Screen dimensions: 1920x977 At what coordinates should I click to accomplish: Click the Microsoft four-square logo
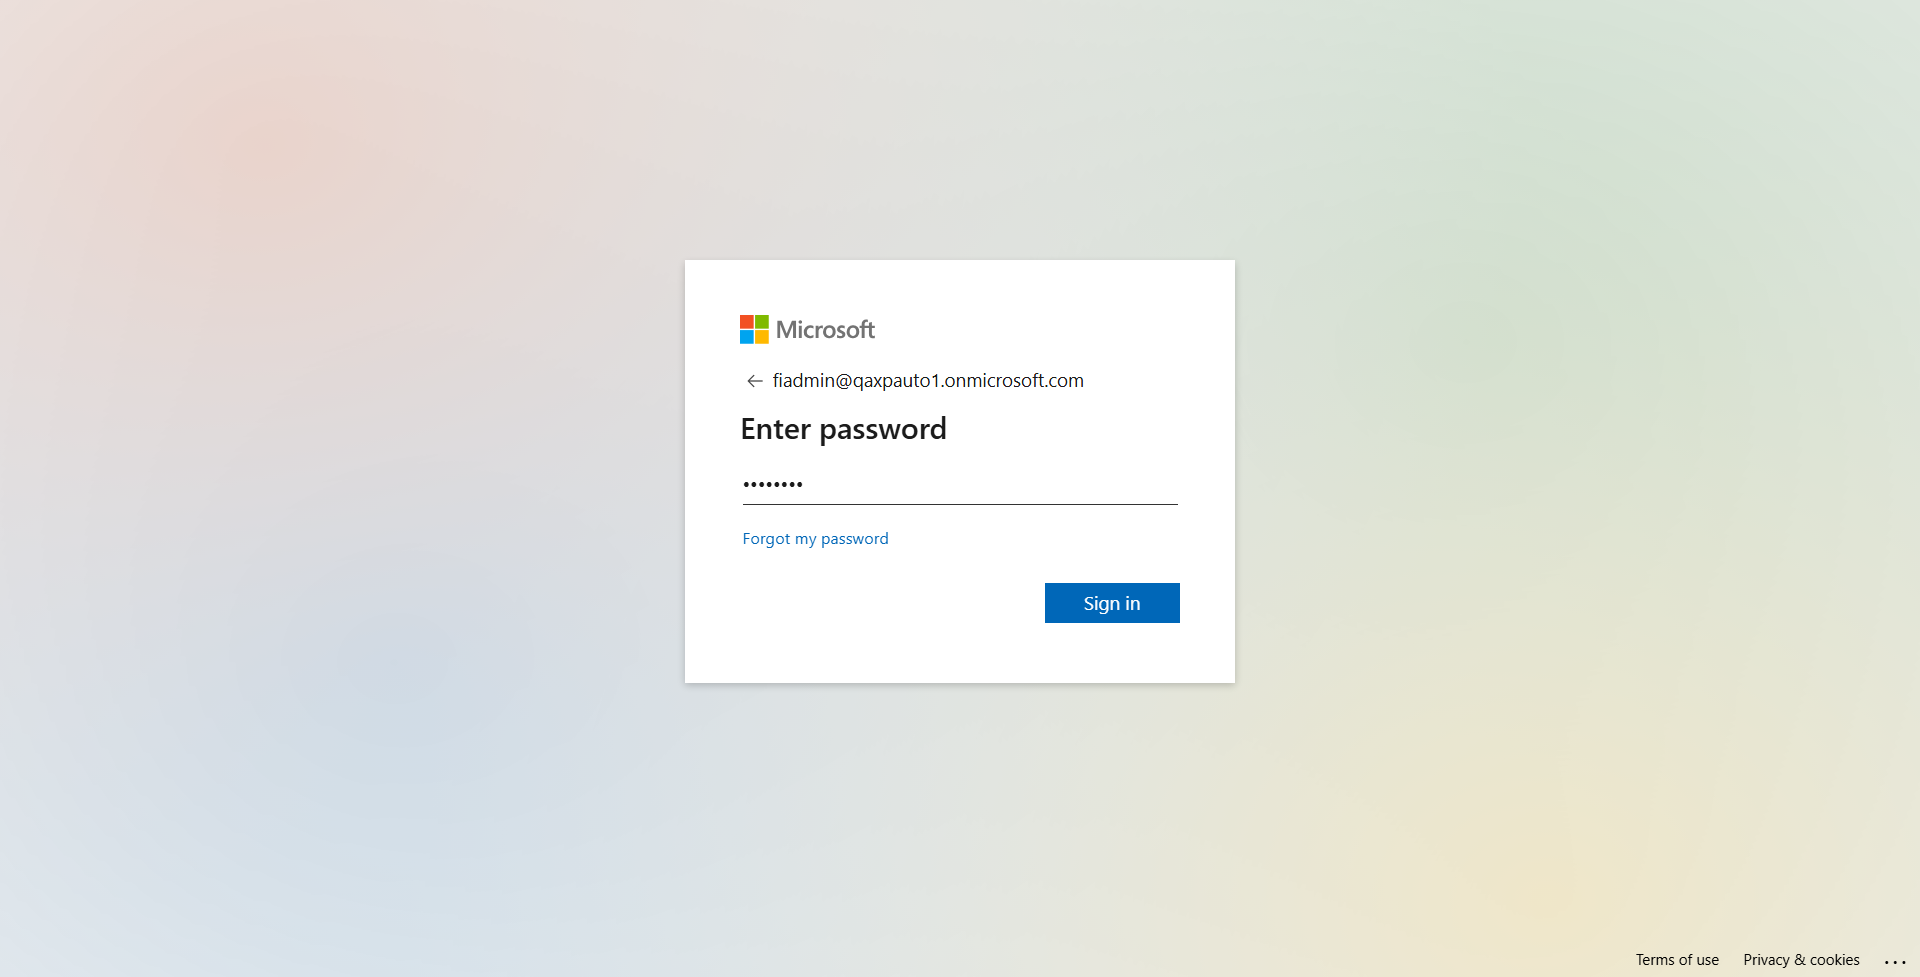(754, 329)
